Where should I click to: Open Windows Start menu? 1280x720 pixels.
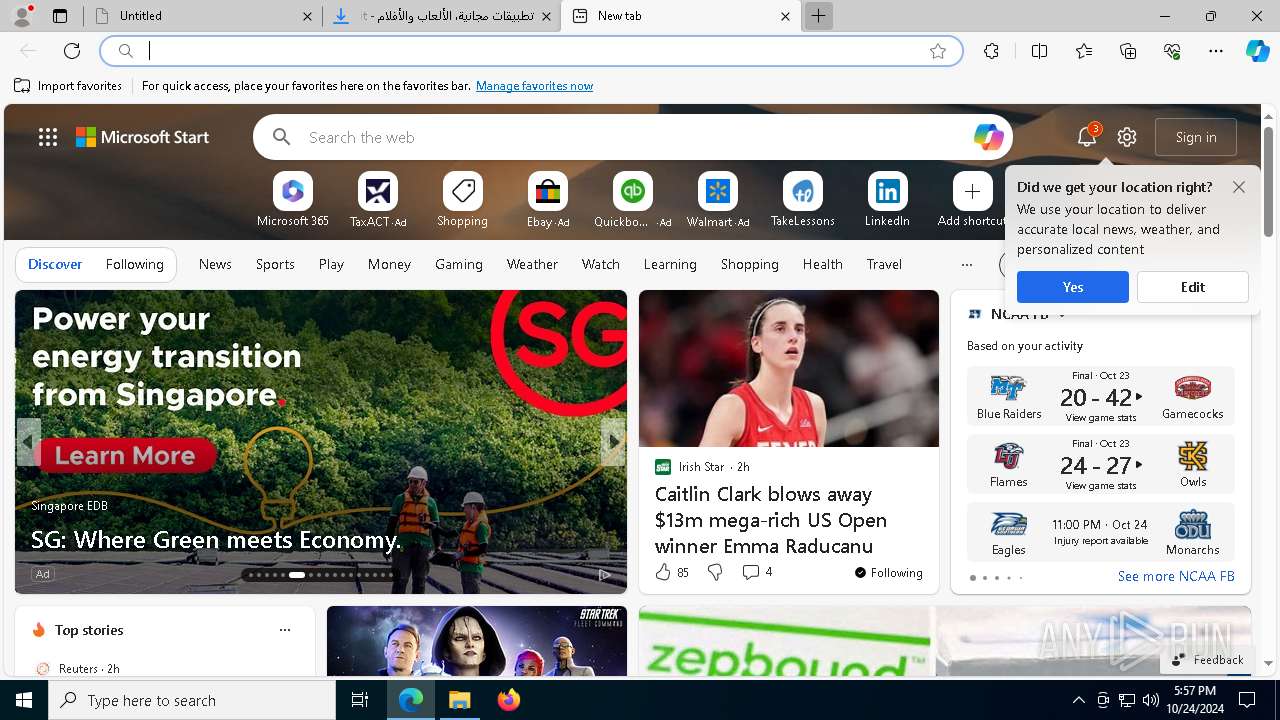pos(24,700)
